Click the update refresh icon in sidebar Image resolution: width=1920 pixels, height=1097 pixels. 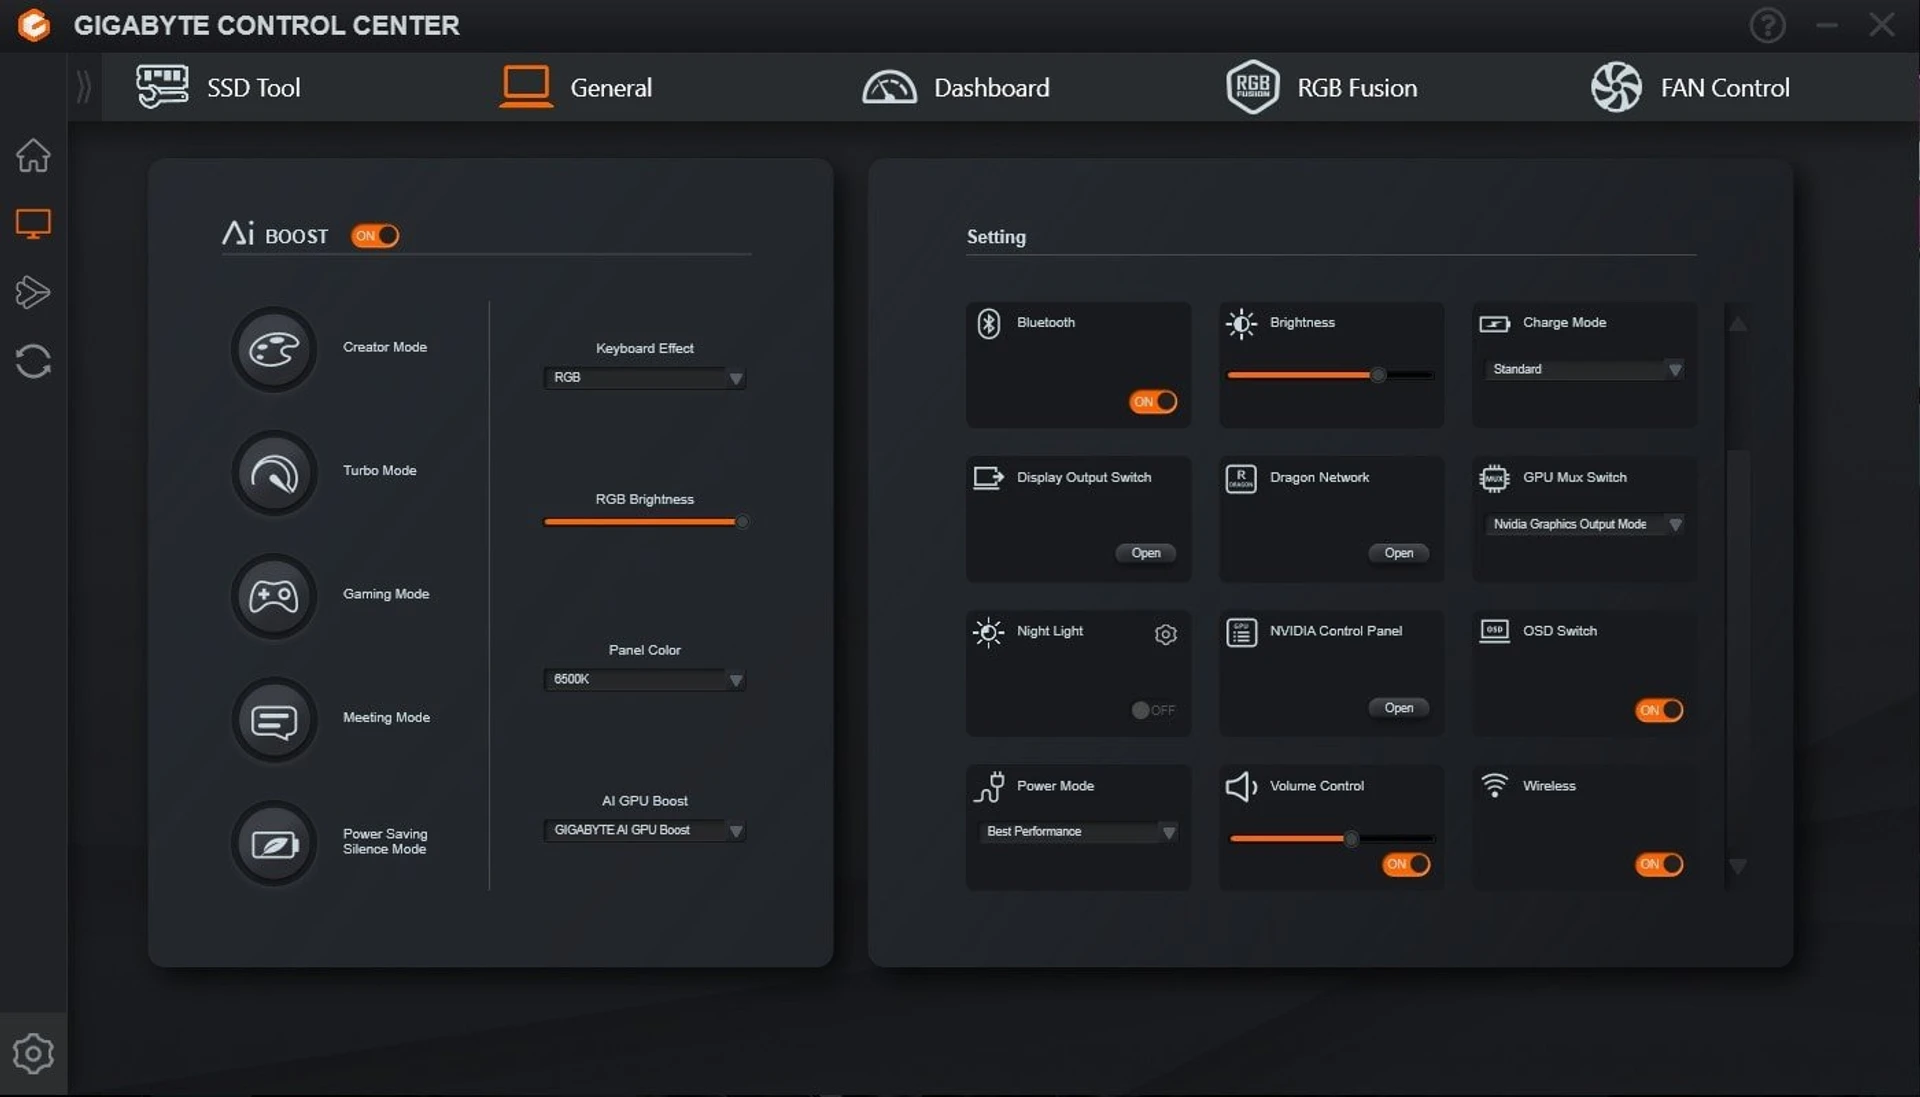(x=33, y=361)
